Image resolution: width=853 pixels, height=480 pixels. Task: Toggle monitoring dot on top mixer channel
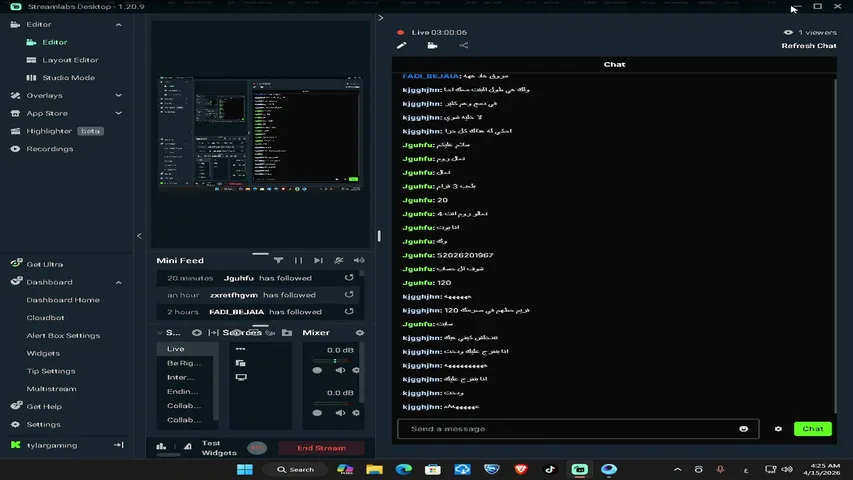pos(317,370)
